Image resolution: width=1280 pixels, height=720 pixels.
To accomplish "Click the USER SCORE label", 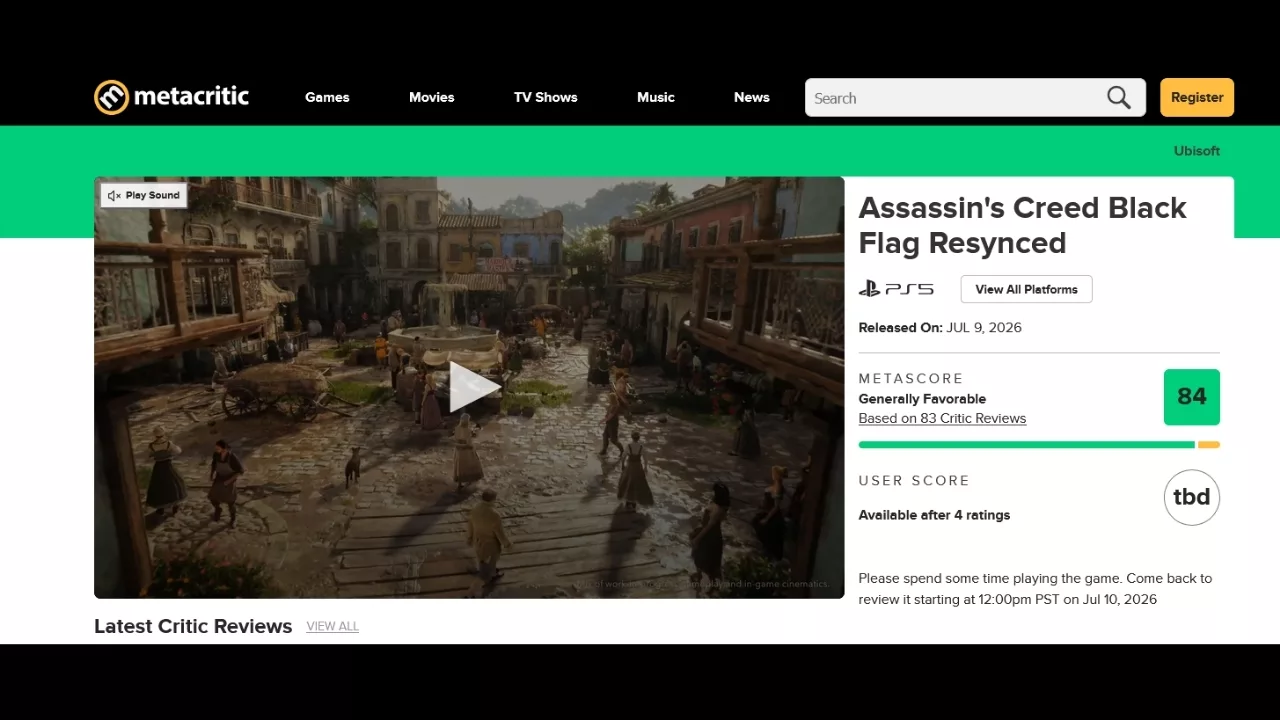I will [x=914, y=480].
